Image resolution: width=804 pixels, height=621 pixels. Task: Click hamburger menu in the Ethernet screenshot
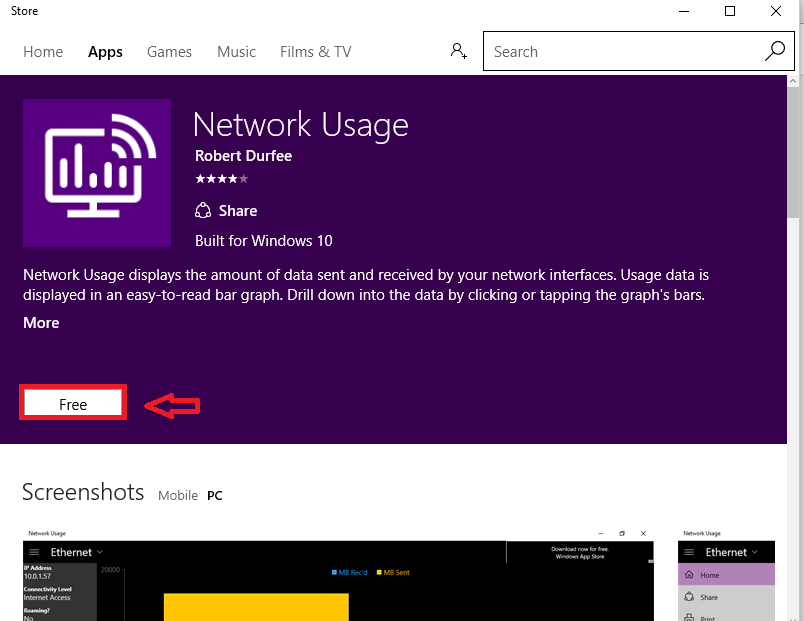pyautogui.click(x=34, y=552)
